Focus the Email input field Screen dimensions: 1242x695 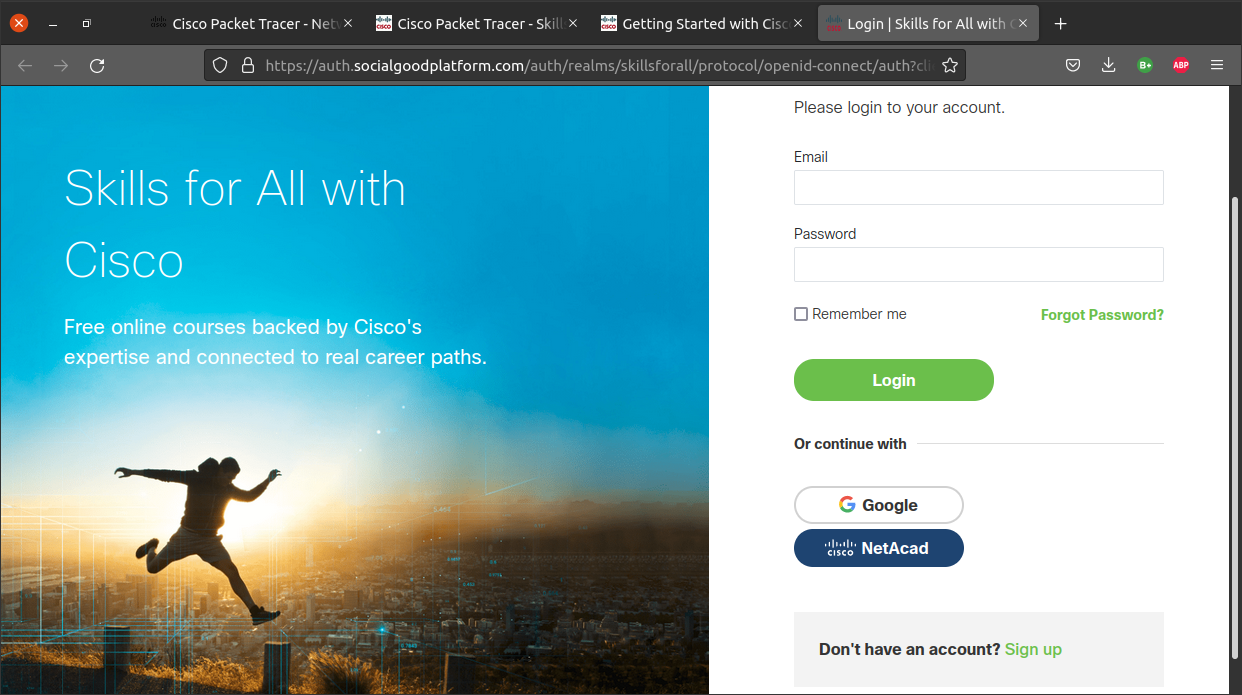click(979, 187)
